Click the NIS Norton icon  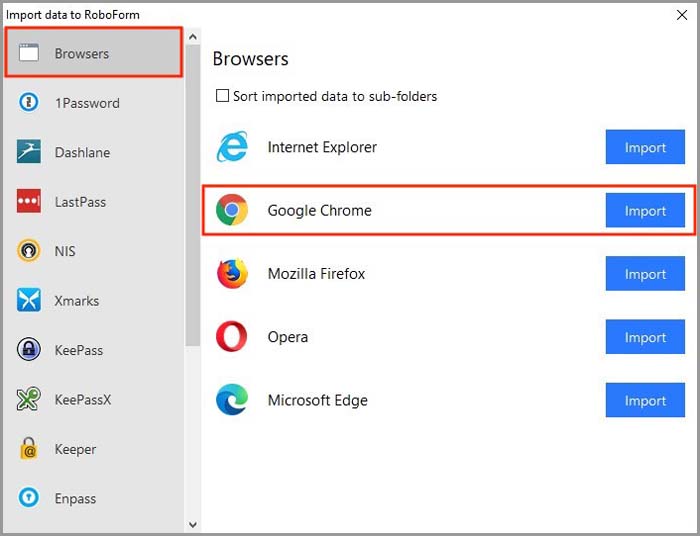coord(29,250)
